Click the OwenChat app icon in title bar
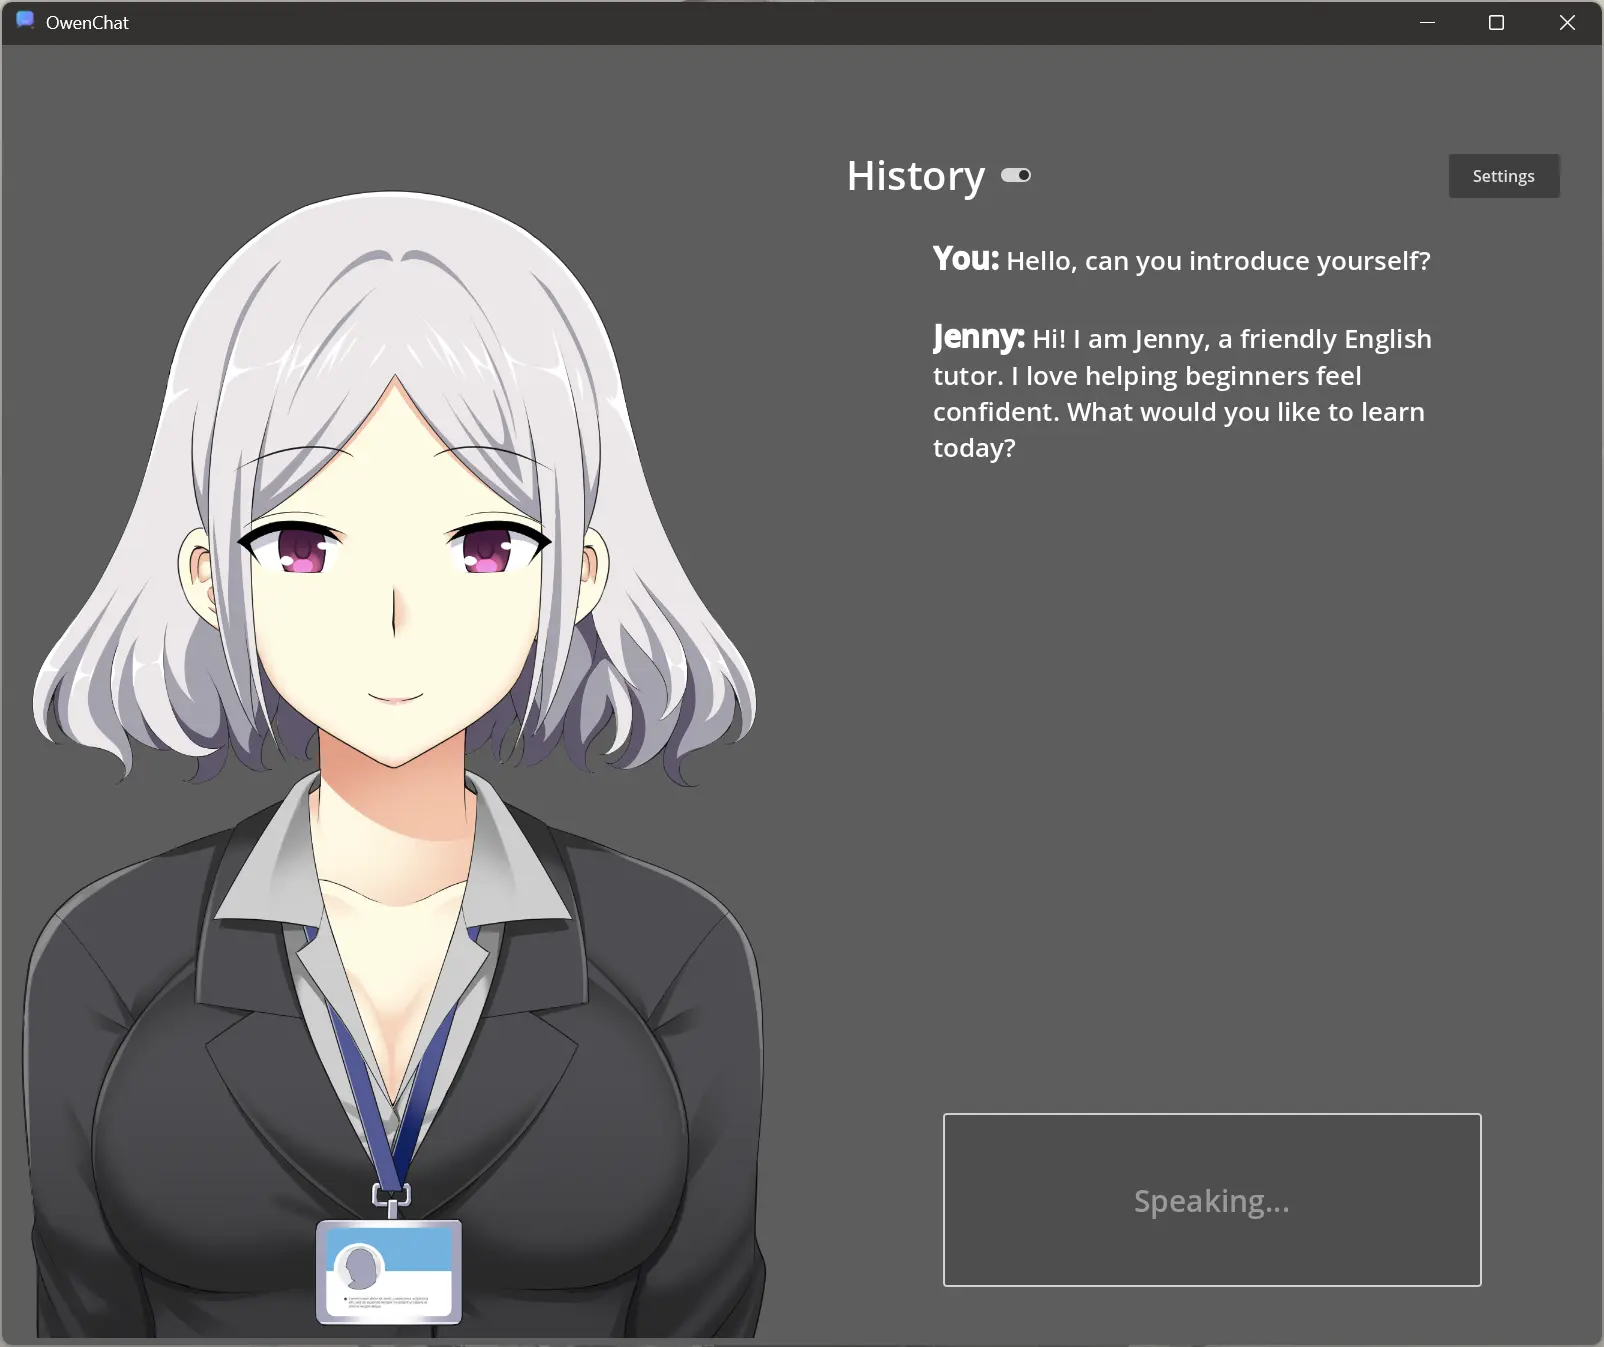 pos(25,21)
